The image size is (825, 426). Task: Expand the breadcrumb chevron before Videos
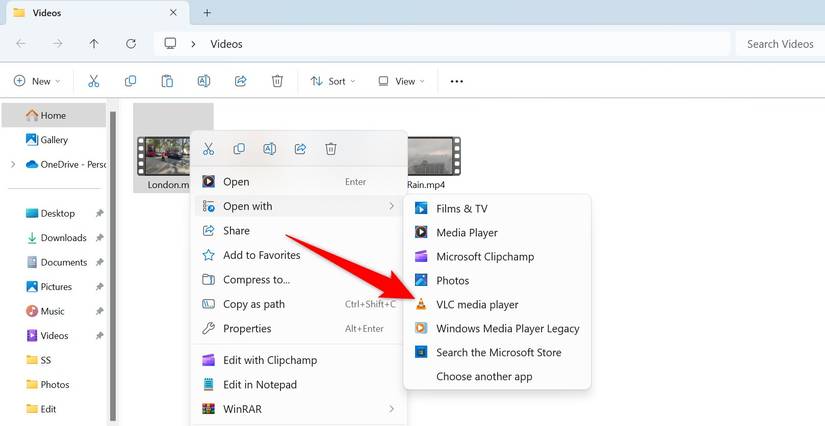(x=193, y=44)
